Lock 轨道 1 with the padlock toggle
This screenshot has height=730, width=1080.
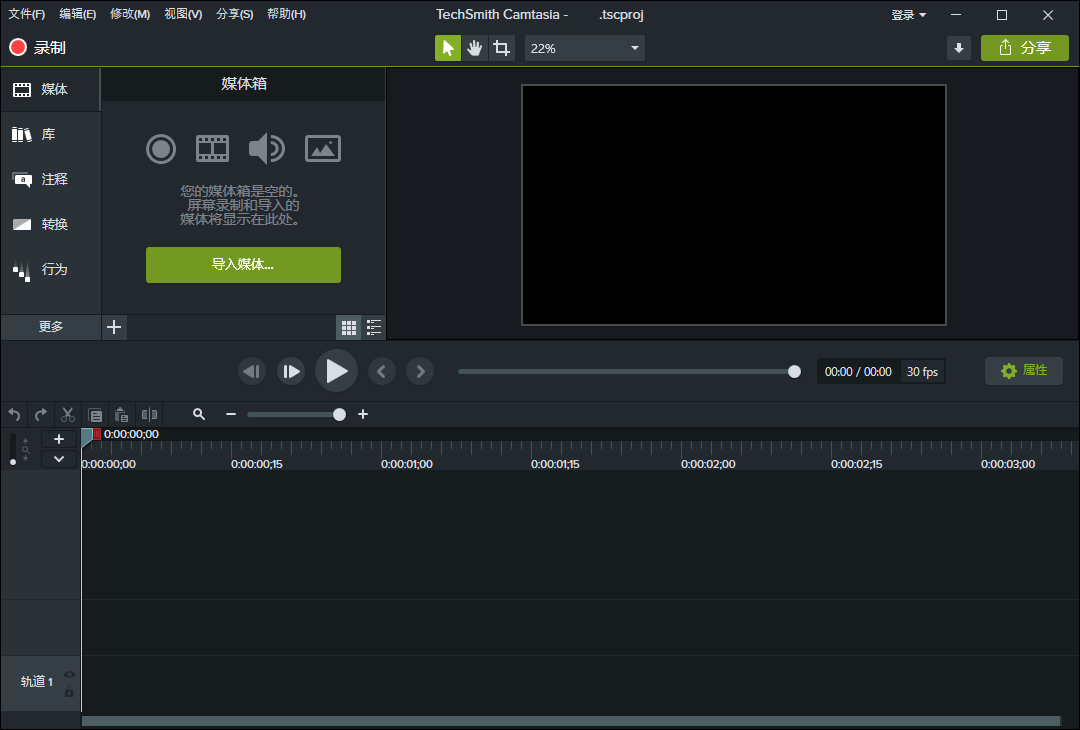click(x=69, y=692)
